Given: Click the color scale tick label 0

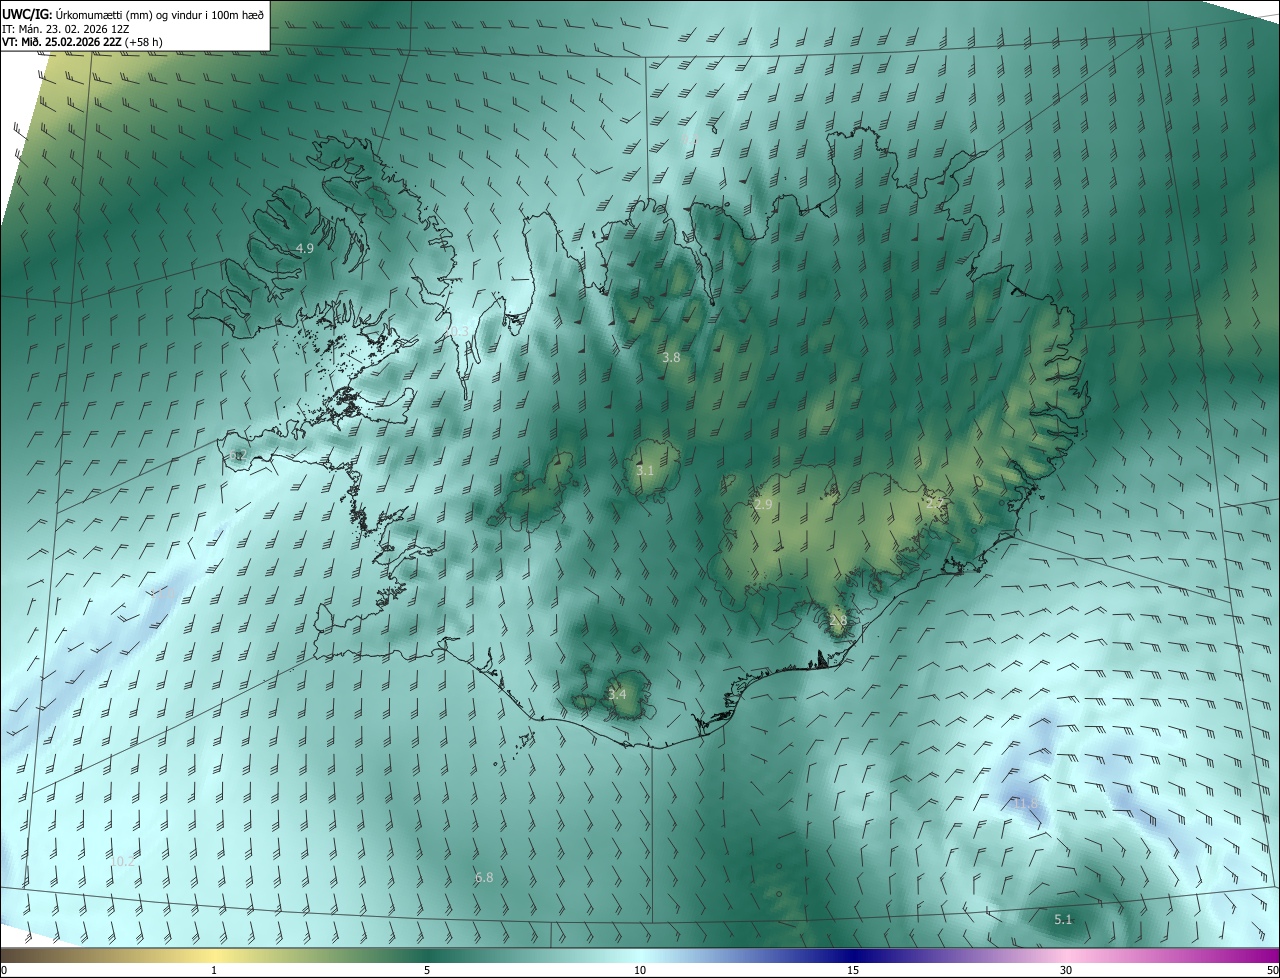Looking at the screenshot, I should [4, 970].
